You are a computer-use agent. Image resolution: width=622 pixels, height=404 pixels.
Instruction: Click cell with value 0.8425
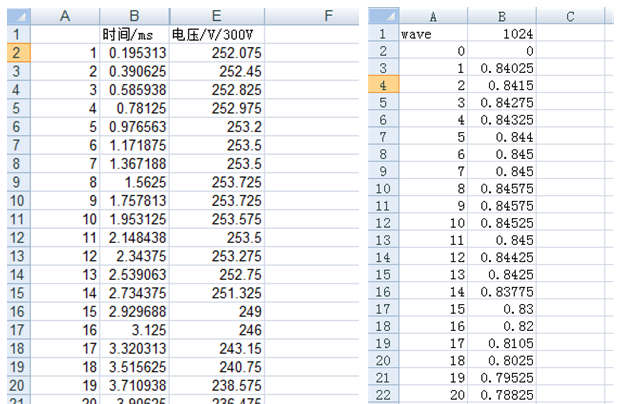point(502,274)
